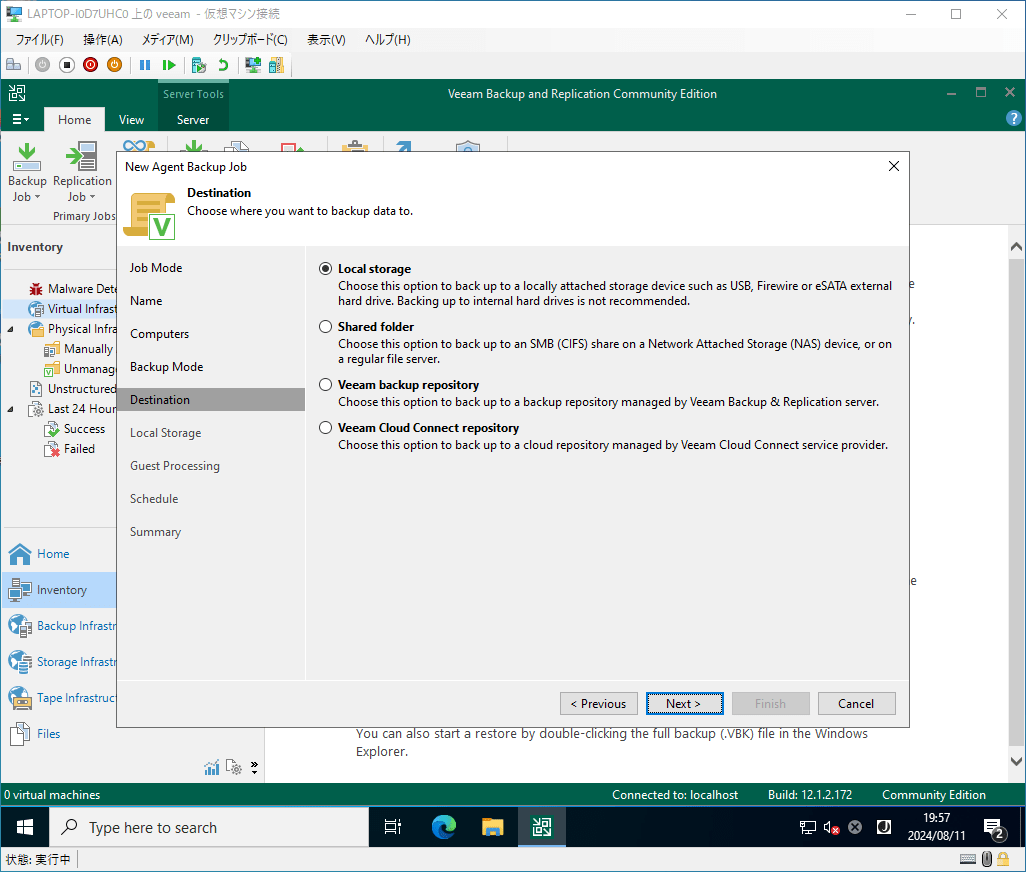The image size is (1026, 872).
Task: Go back with the Previous button
Action: tap(599, 704)
